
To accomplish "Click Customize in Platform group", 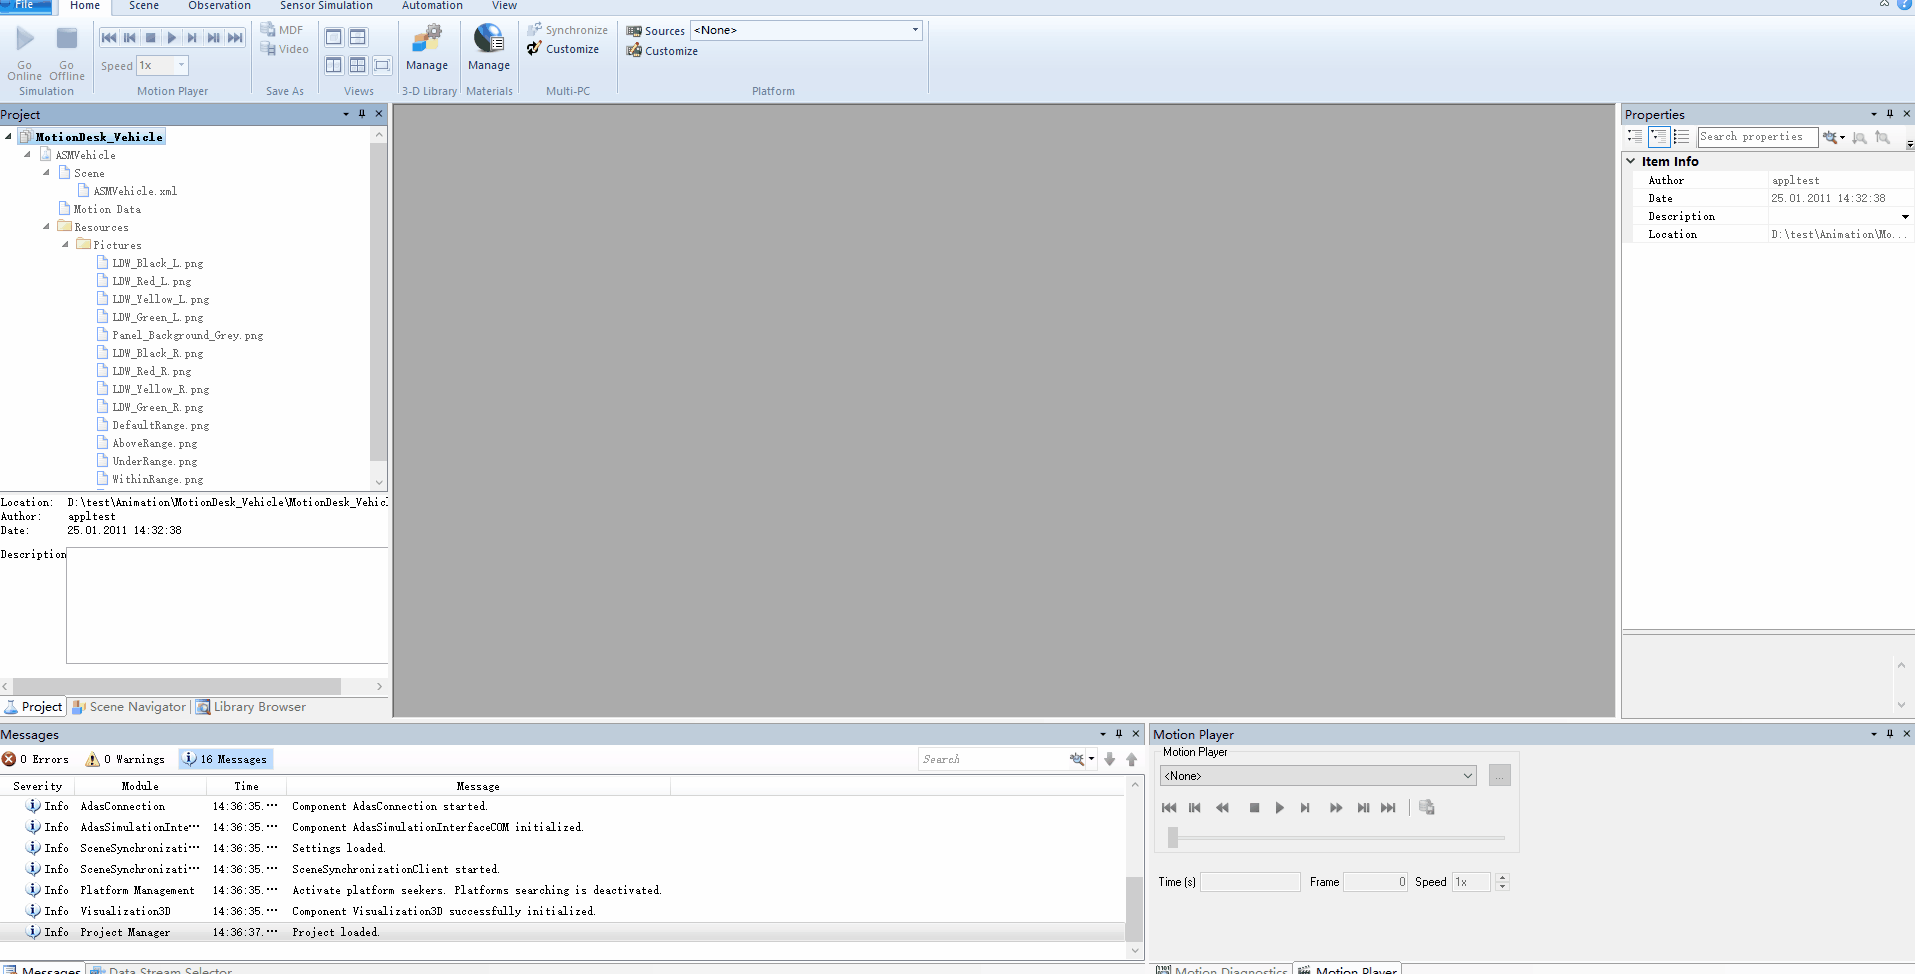I will coord(662,51).
